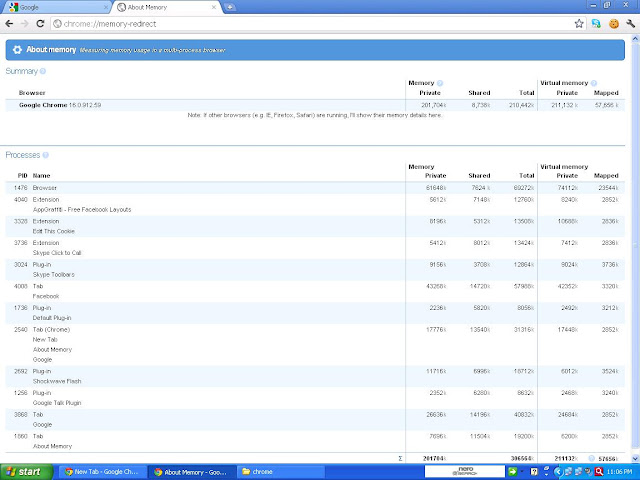
Task: Click the 211132k virtual private total
Action: [566, 458]
